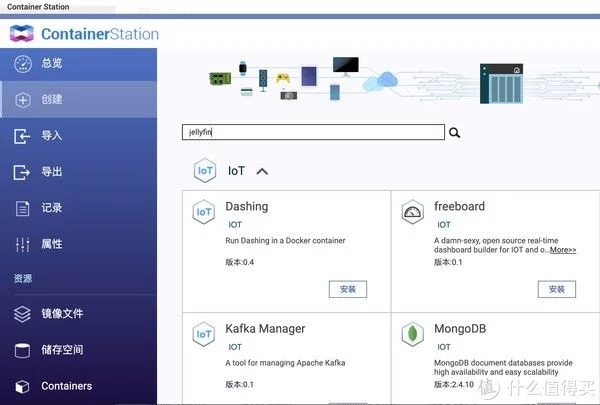Click the Container Station logo icon
Screen dimensions: 600x405
point(21,33)
